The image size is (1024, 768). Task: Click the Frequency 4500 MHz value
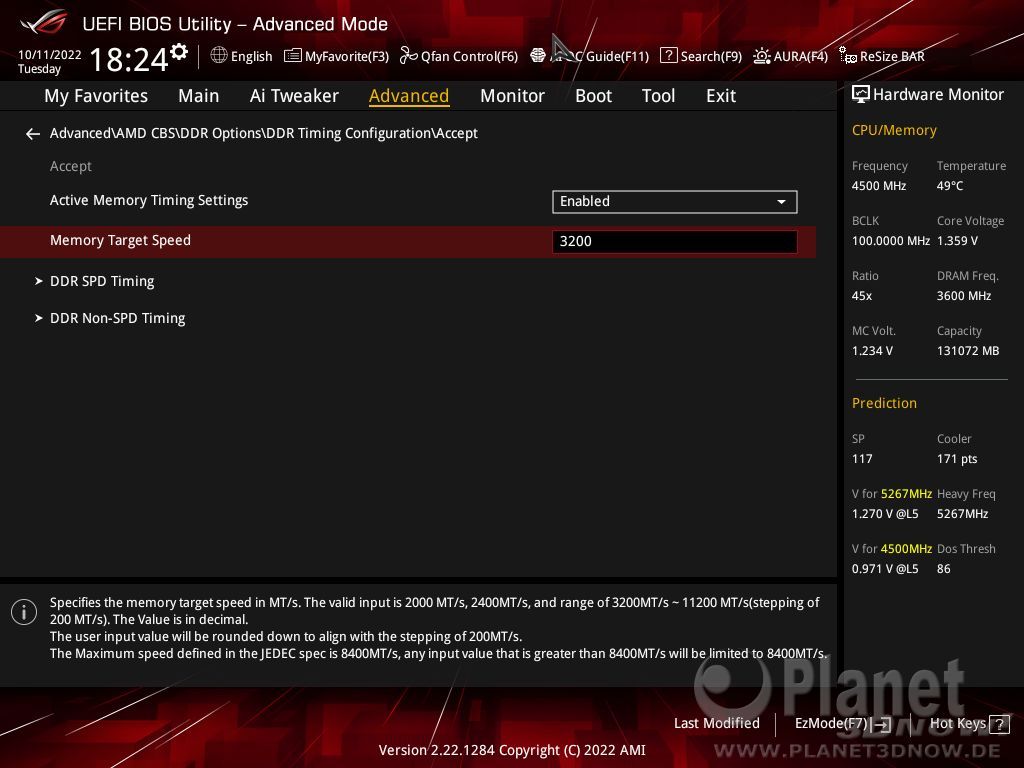(x=878, y=186)
